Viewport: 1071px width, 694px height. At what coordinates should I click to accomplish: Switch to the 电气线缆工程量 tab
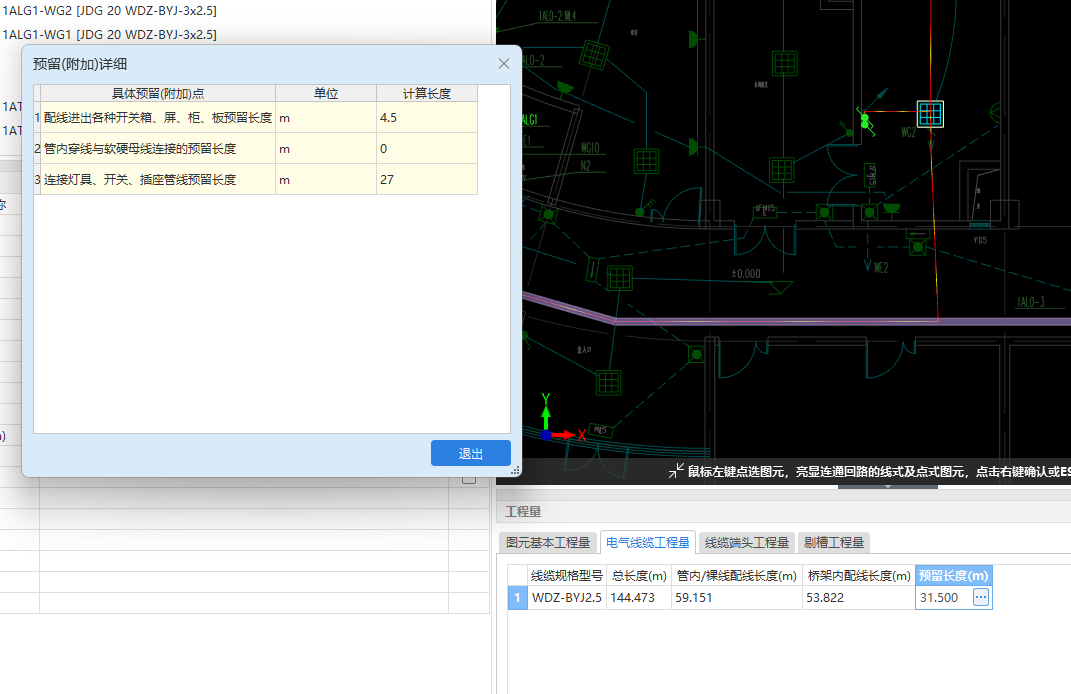648,542
